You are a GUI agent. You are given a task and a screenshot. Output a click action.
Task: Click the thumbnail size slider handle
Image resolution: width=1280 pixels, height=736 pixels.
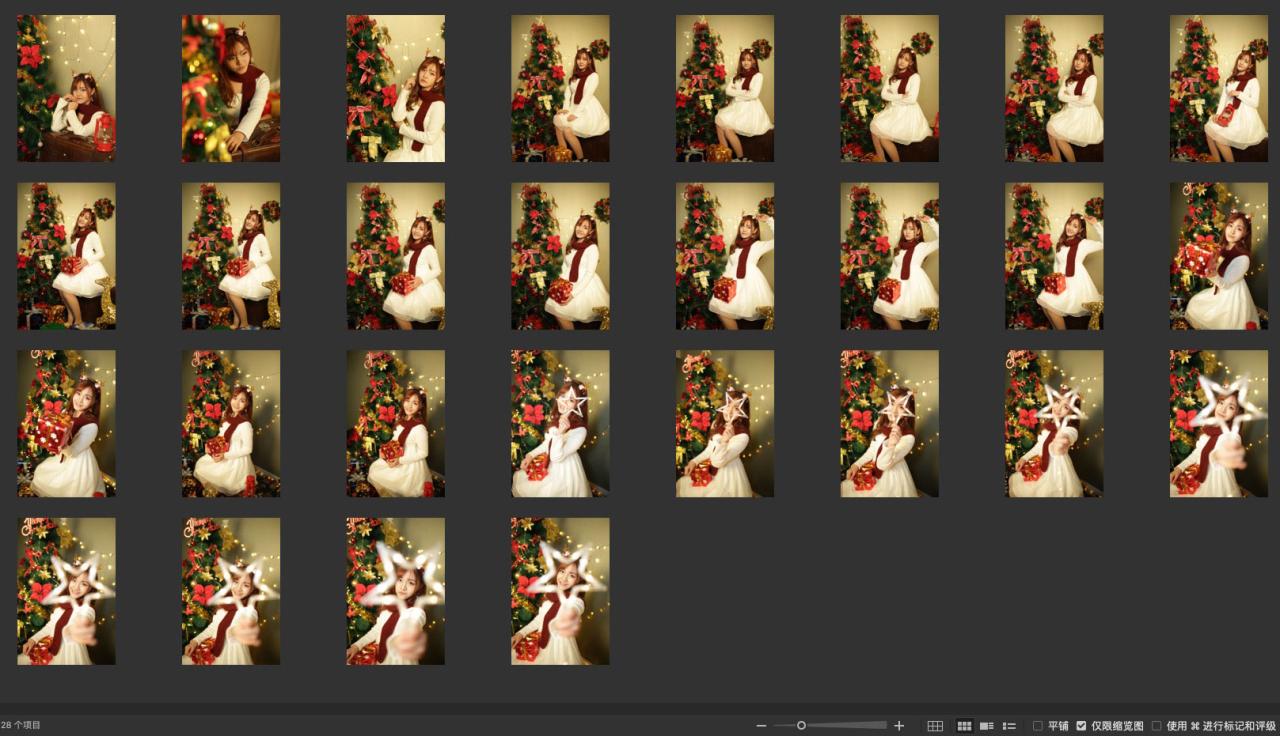tap(801, 726)
